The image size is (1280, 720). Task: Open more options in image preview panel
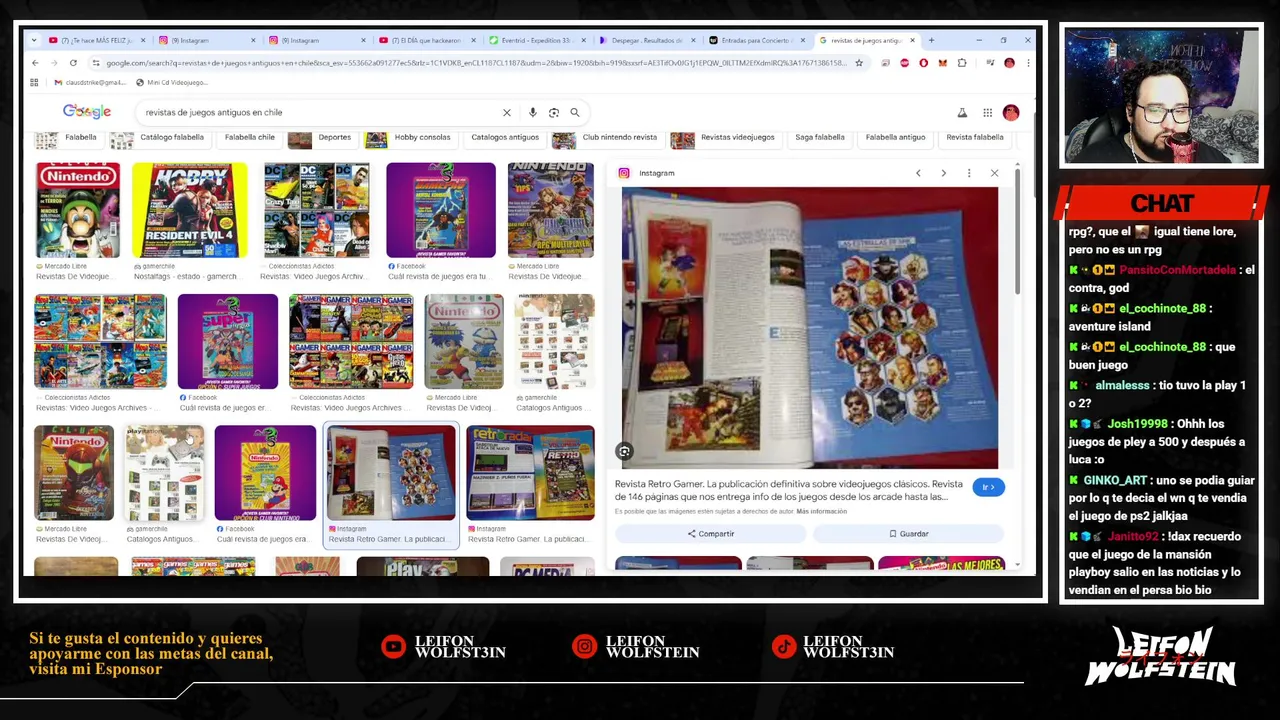tap(968, 173)
